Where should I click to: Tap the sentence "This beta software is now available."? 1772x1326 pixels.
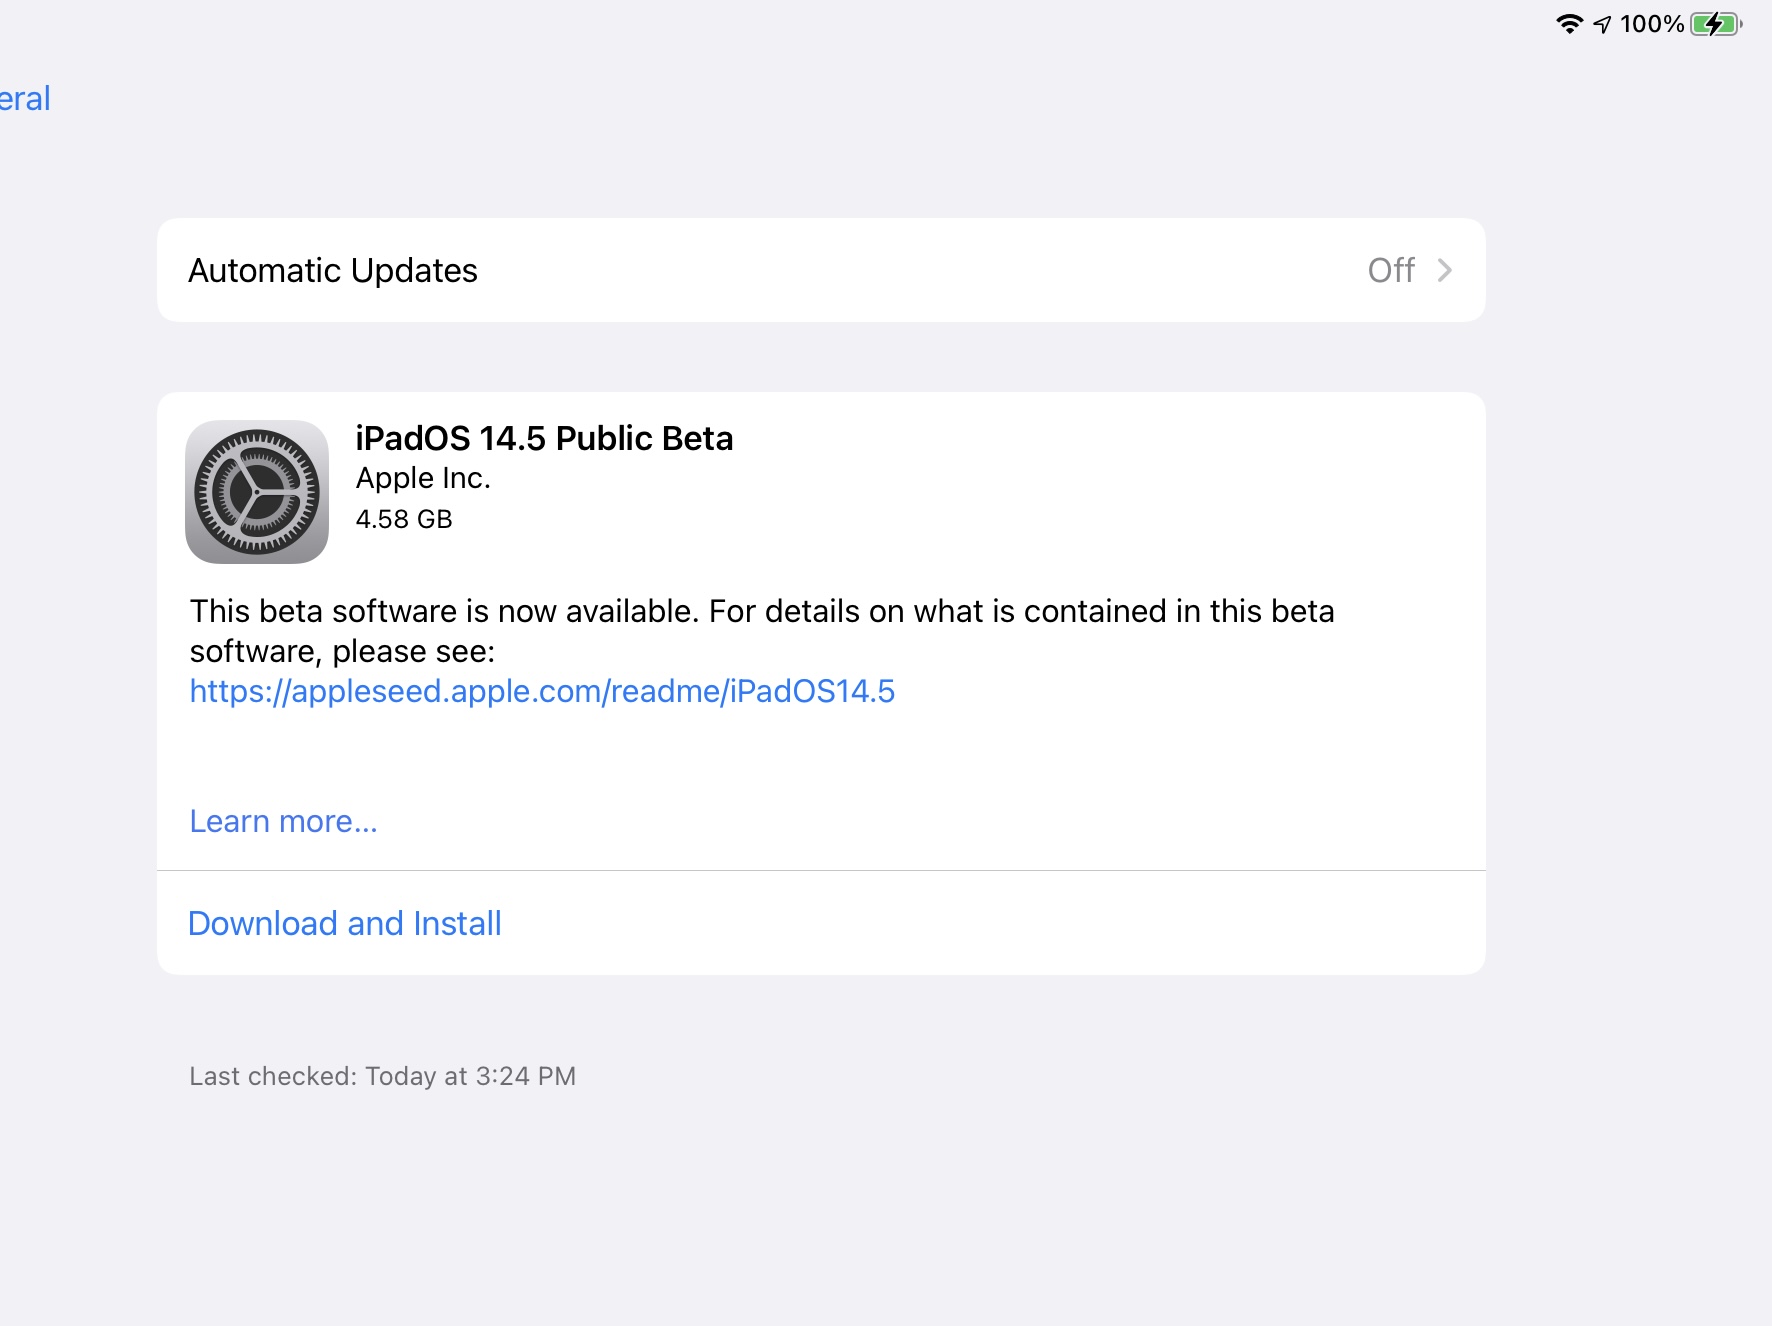click(444, 611)
